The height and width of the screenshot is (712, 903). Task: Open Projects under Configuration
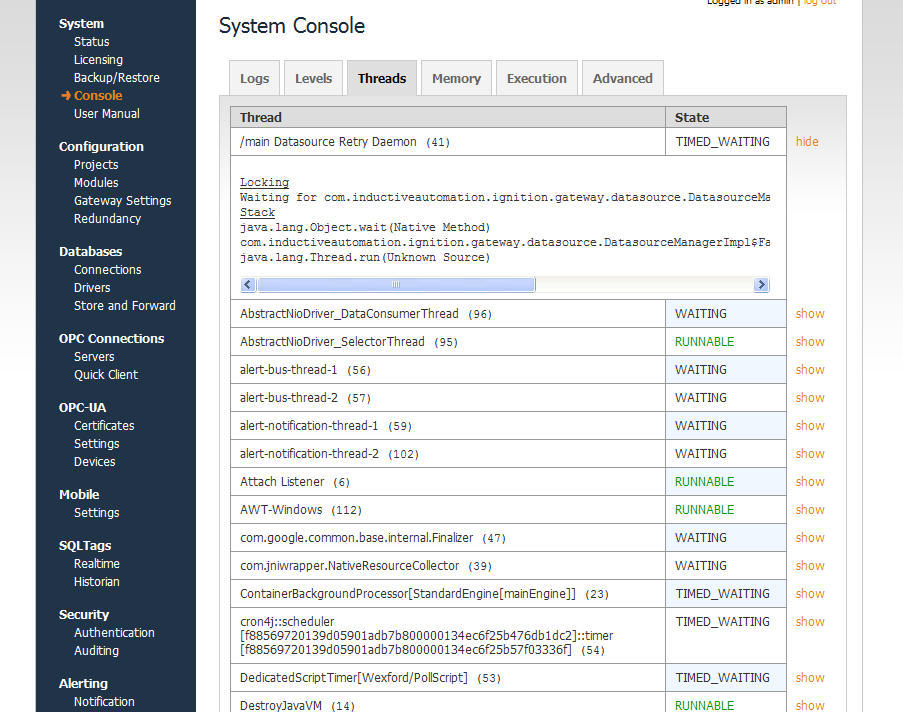point(96,165)
